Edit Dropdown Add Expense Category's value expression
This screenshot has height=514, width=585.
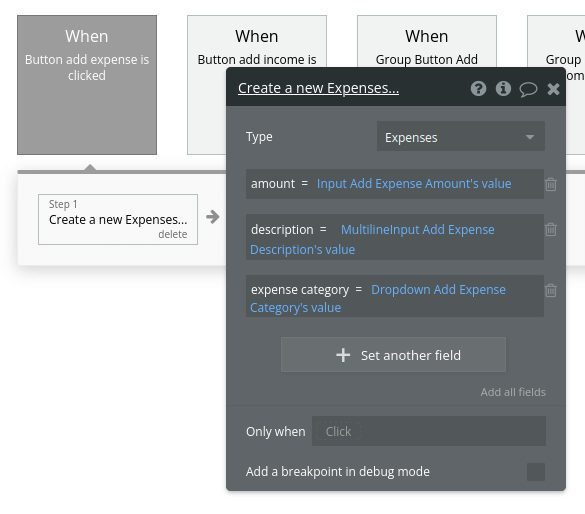pyautogui.click(x=378, y=298)
